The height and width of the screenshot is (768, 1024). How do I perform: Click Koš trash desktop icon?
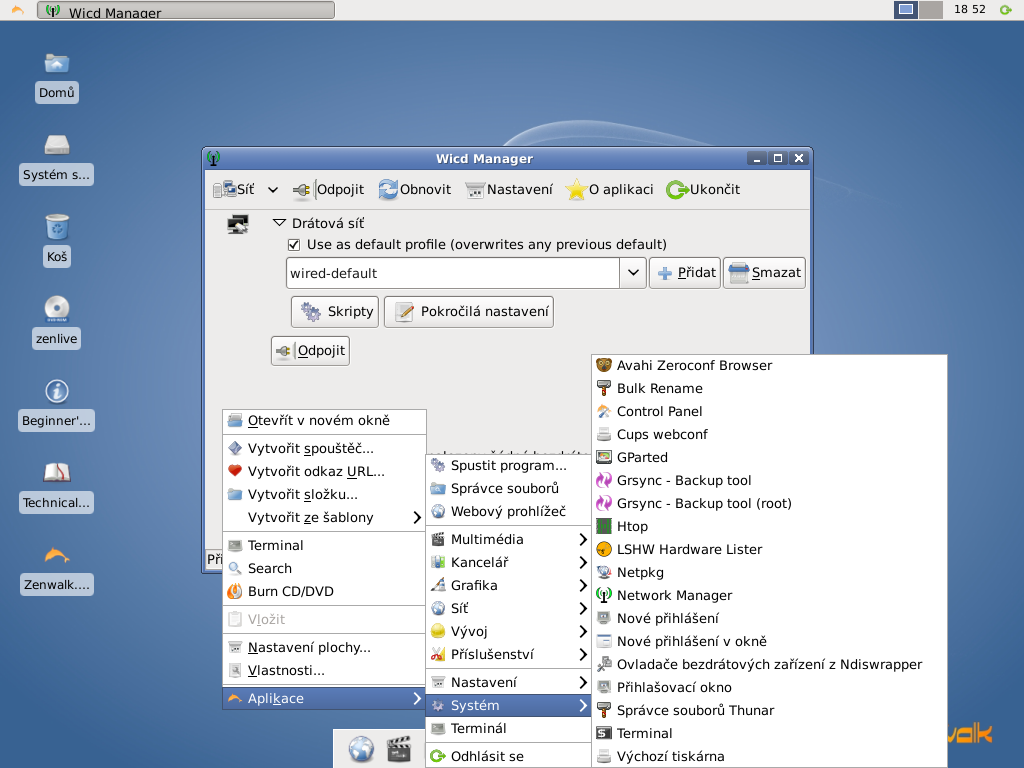(x=57, y=240)
